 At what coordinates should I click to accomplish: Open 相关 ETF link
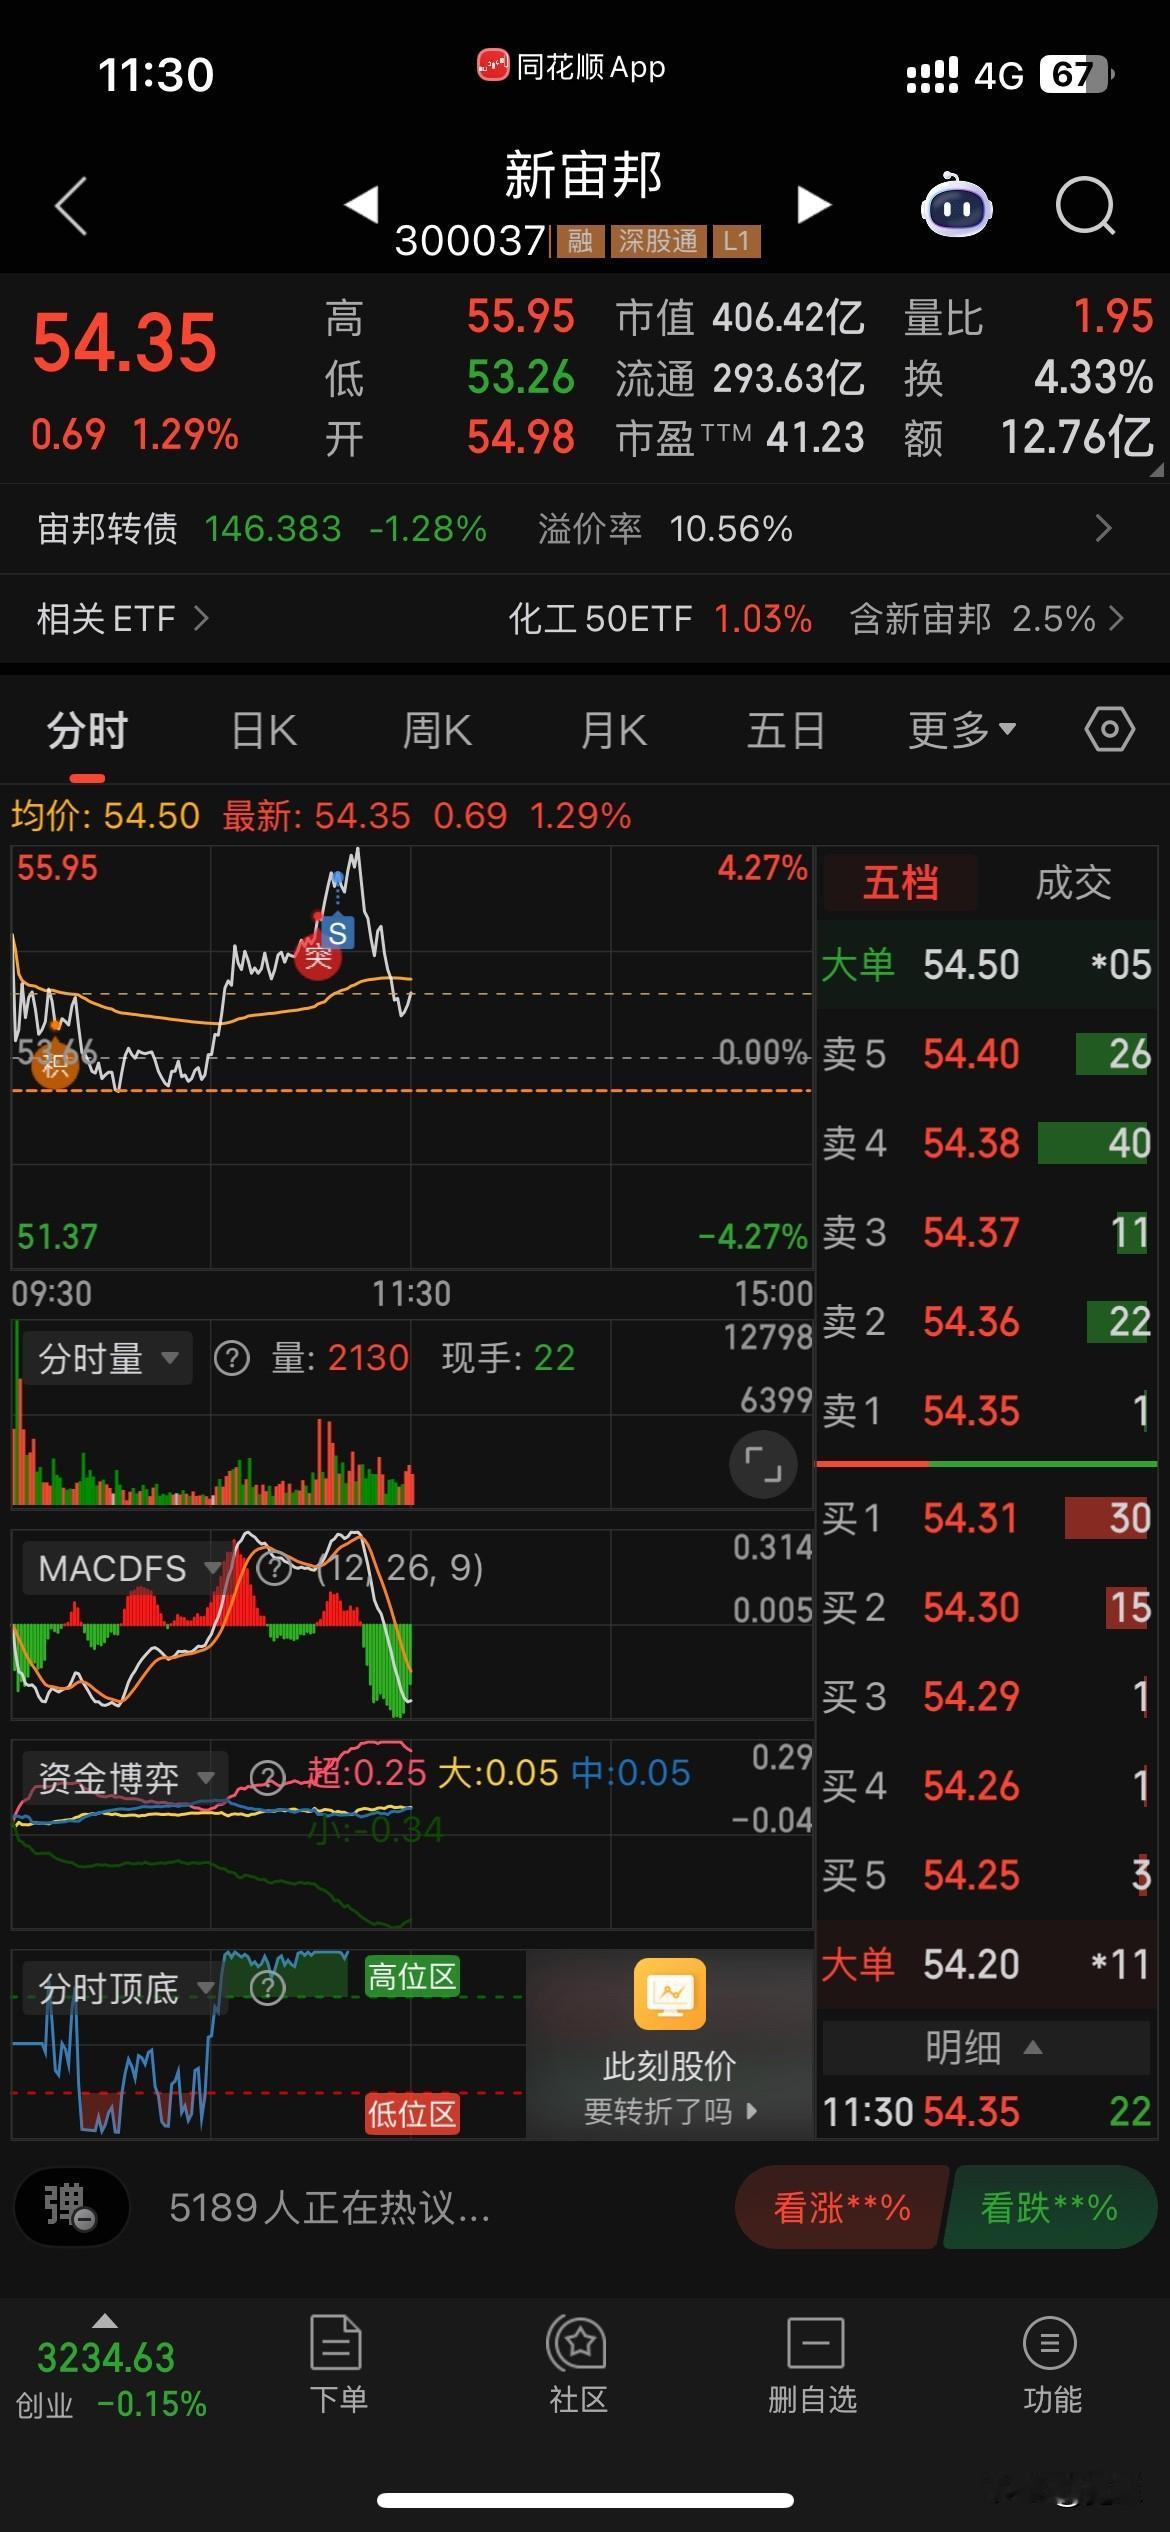(x=122, y=619)
